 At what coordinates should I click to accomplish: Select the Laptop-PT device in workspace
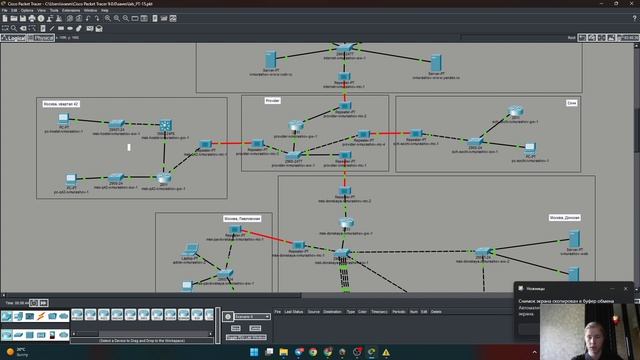click(x=190, y=249)
